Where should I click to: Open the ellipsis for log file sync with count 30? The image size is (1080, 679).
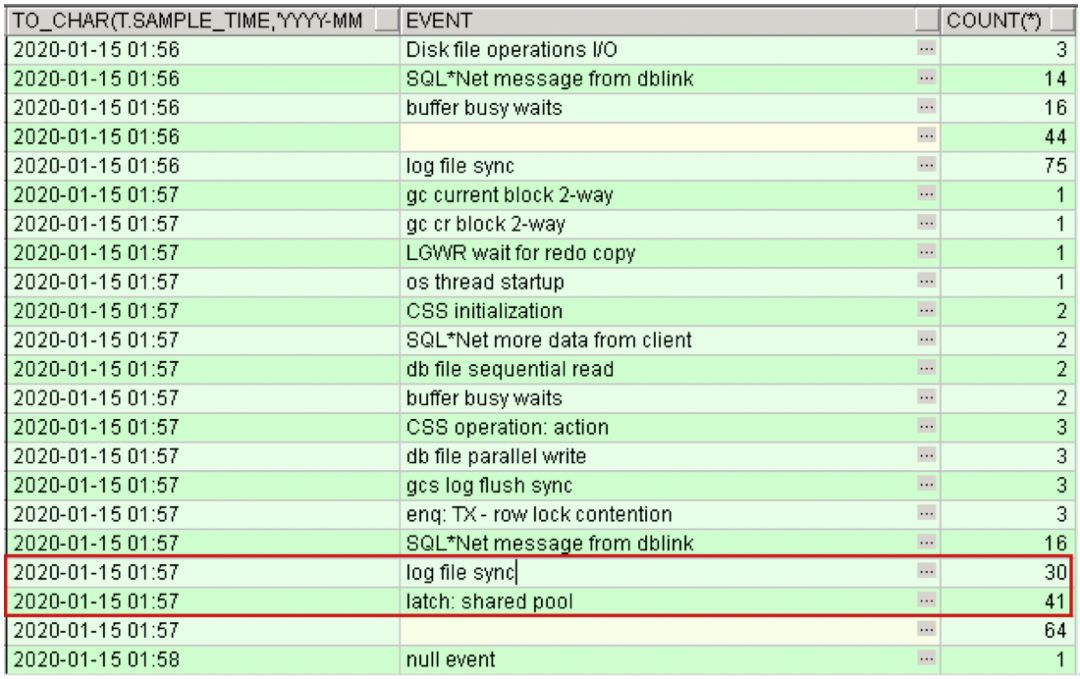[x=926, y=572]
